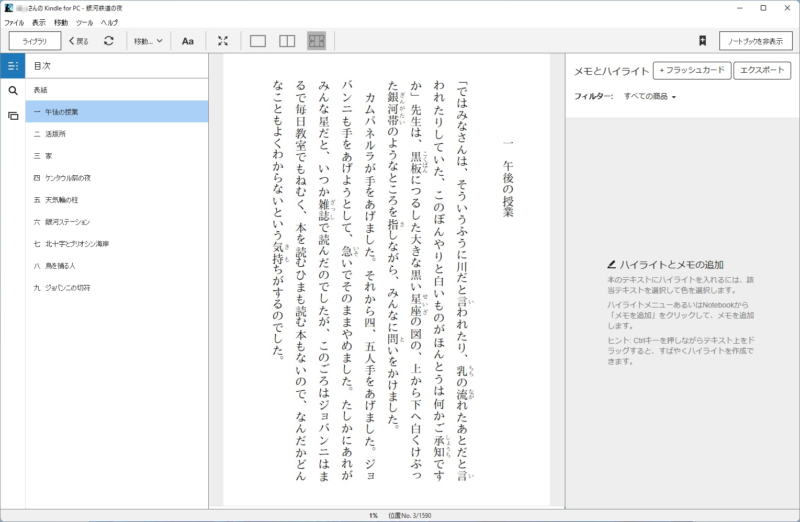Enter full screen mode icon
Viewport: 800px width, 522px height.
[223, 41]
